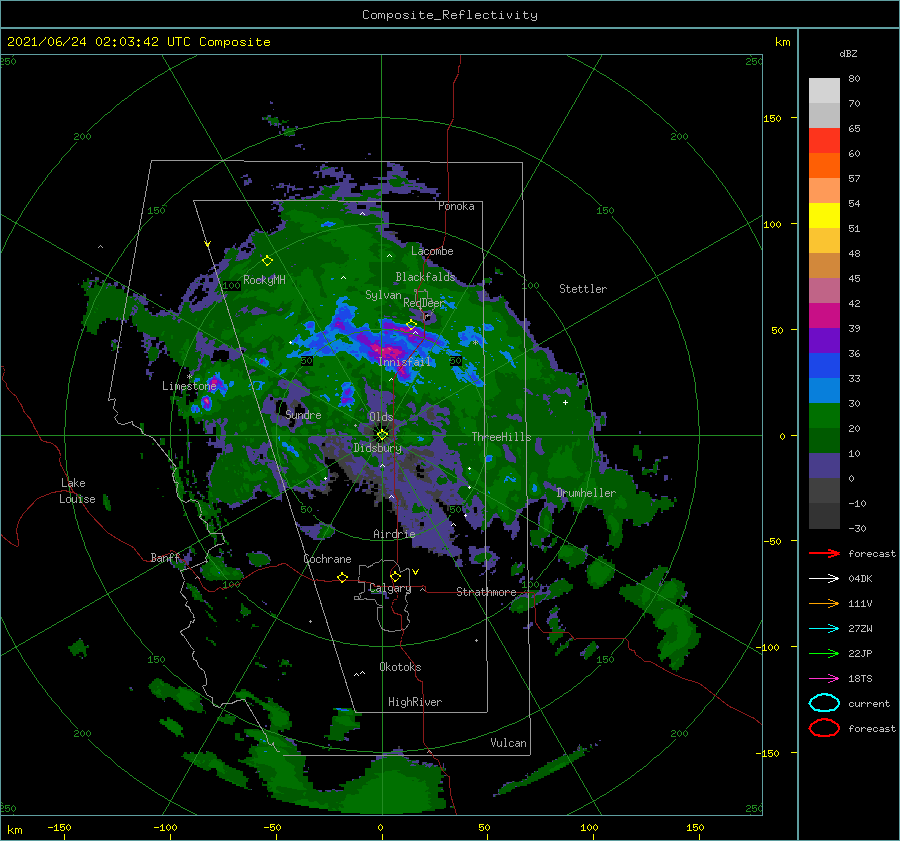
Task: Click the indigo swatch above the 0 label
Action: click(x=824, y=465)
